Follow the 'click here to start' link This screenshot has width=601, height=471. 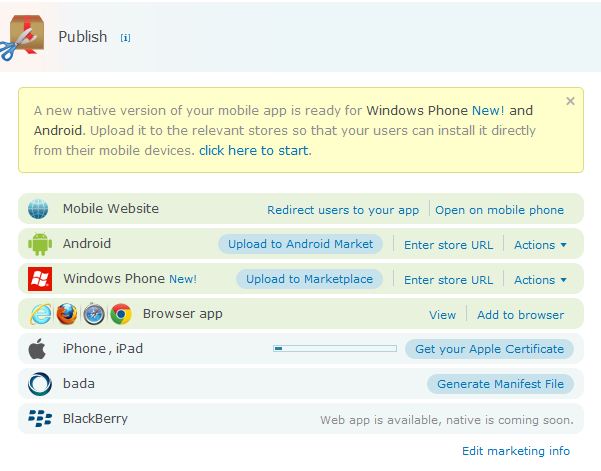(x=254, y=151)
